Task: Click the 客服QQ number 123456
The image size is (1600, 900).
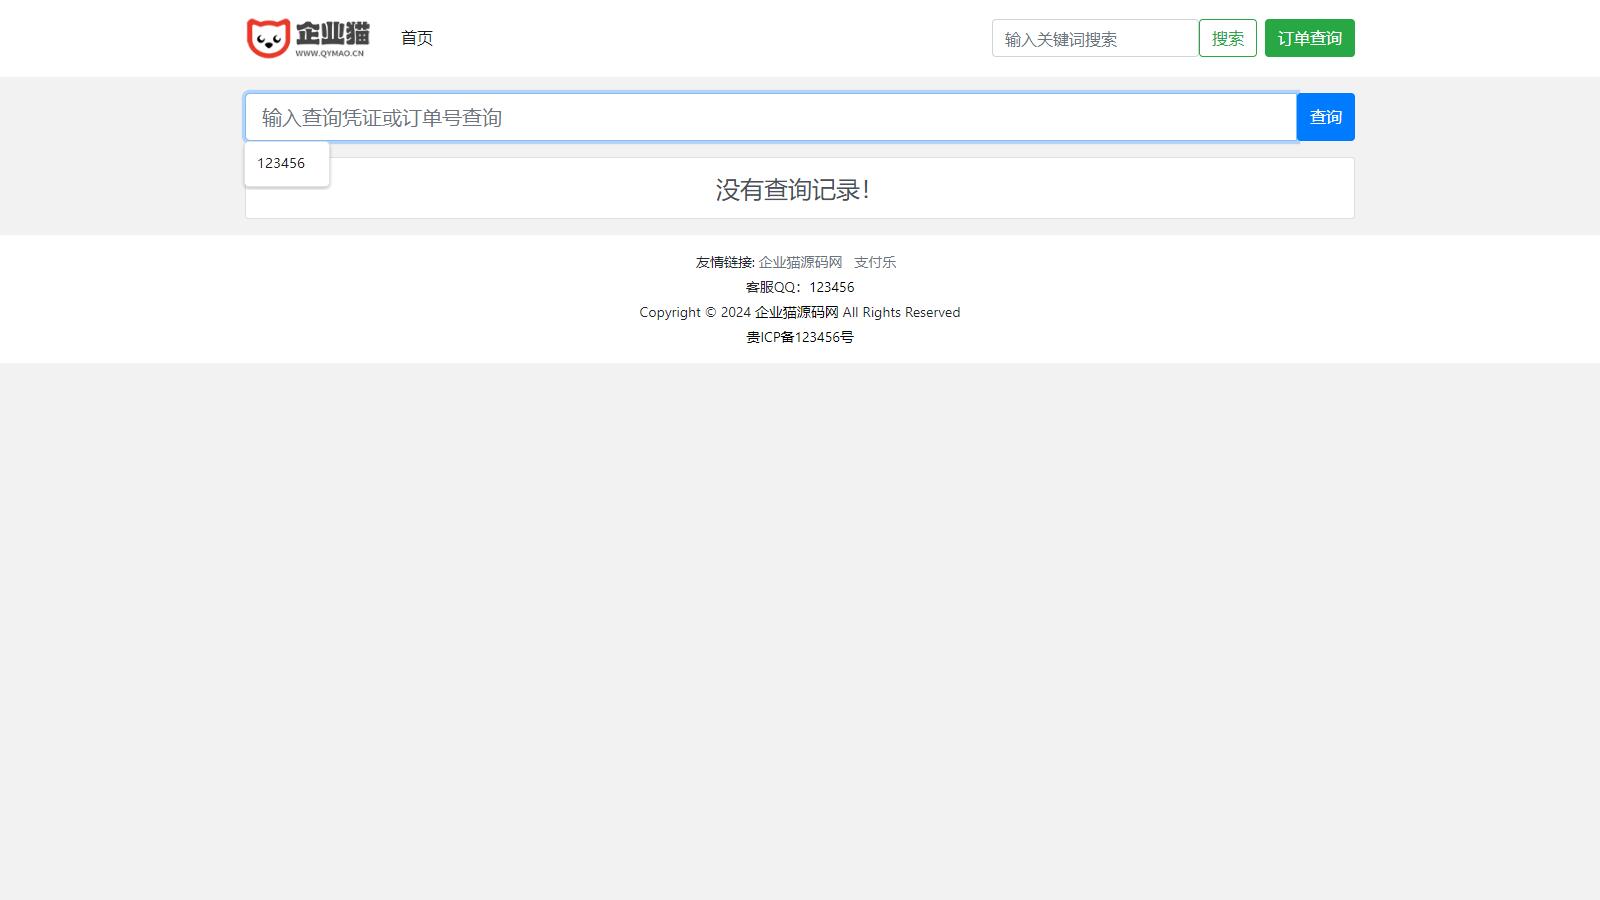Action: (x=831, y=287)
